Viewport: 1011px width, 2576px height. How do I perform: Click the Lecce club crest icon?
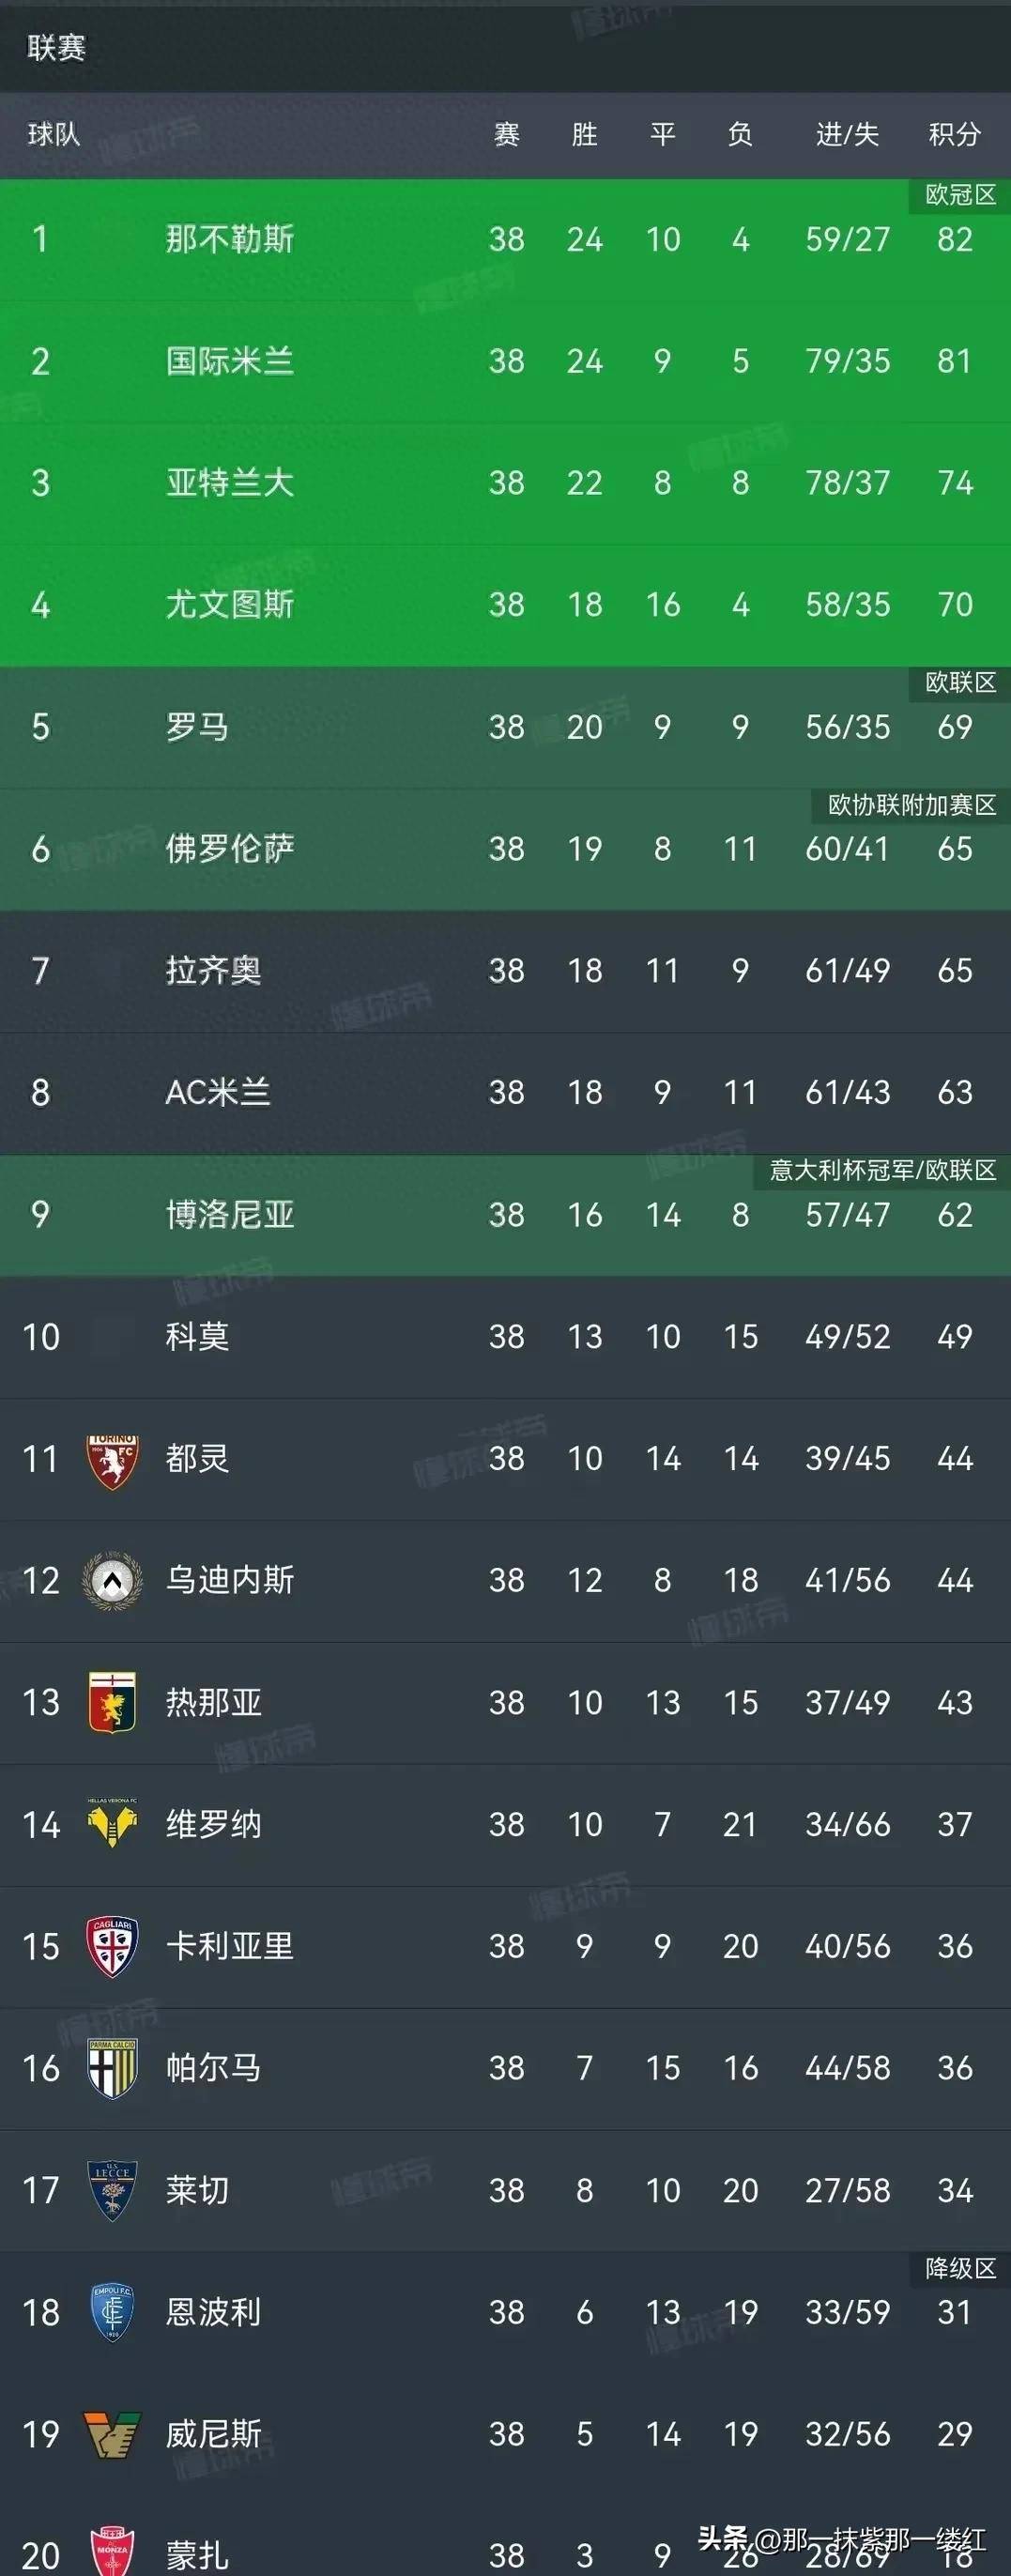(112, 2190)
